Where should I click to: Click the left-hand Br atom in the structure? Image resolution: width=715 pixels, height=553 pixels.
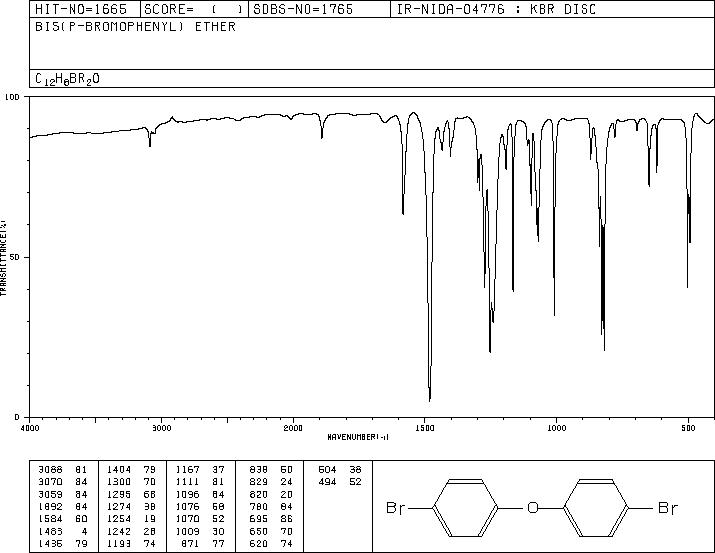(395, 507)
